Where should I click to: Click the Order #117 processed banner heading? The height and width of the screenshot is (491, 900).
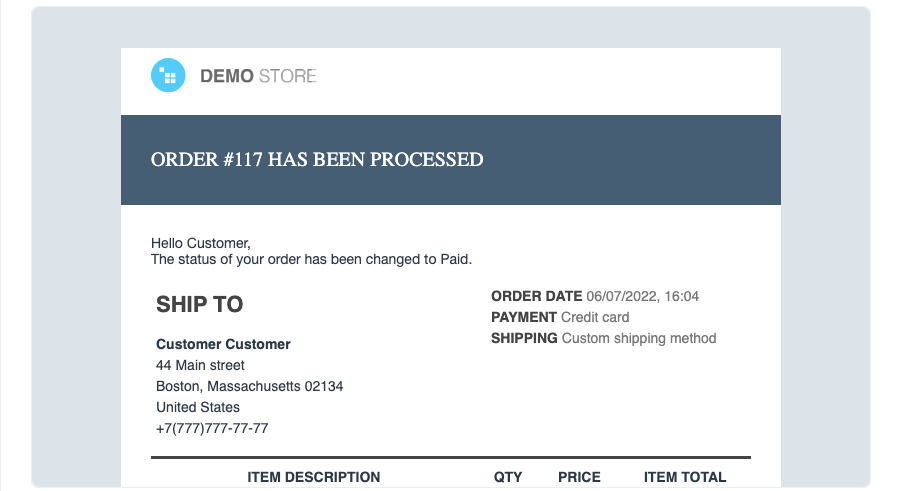pyautogui.click(x=317, y=159)
